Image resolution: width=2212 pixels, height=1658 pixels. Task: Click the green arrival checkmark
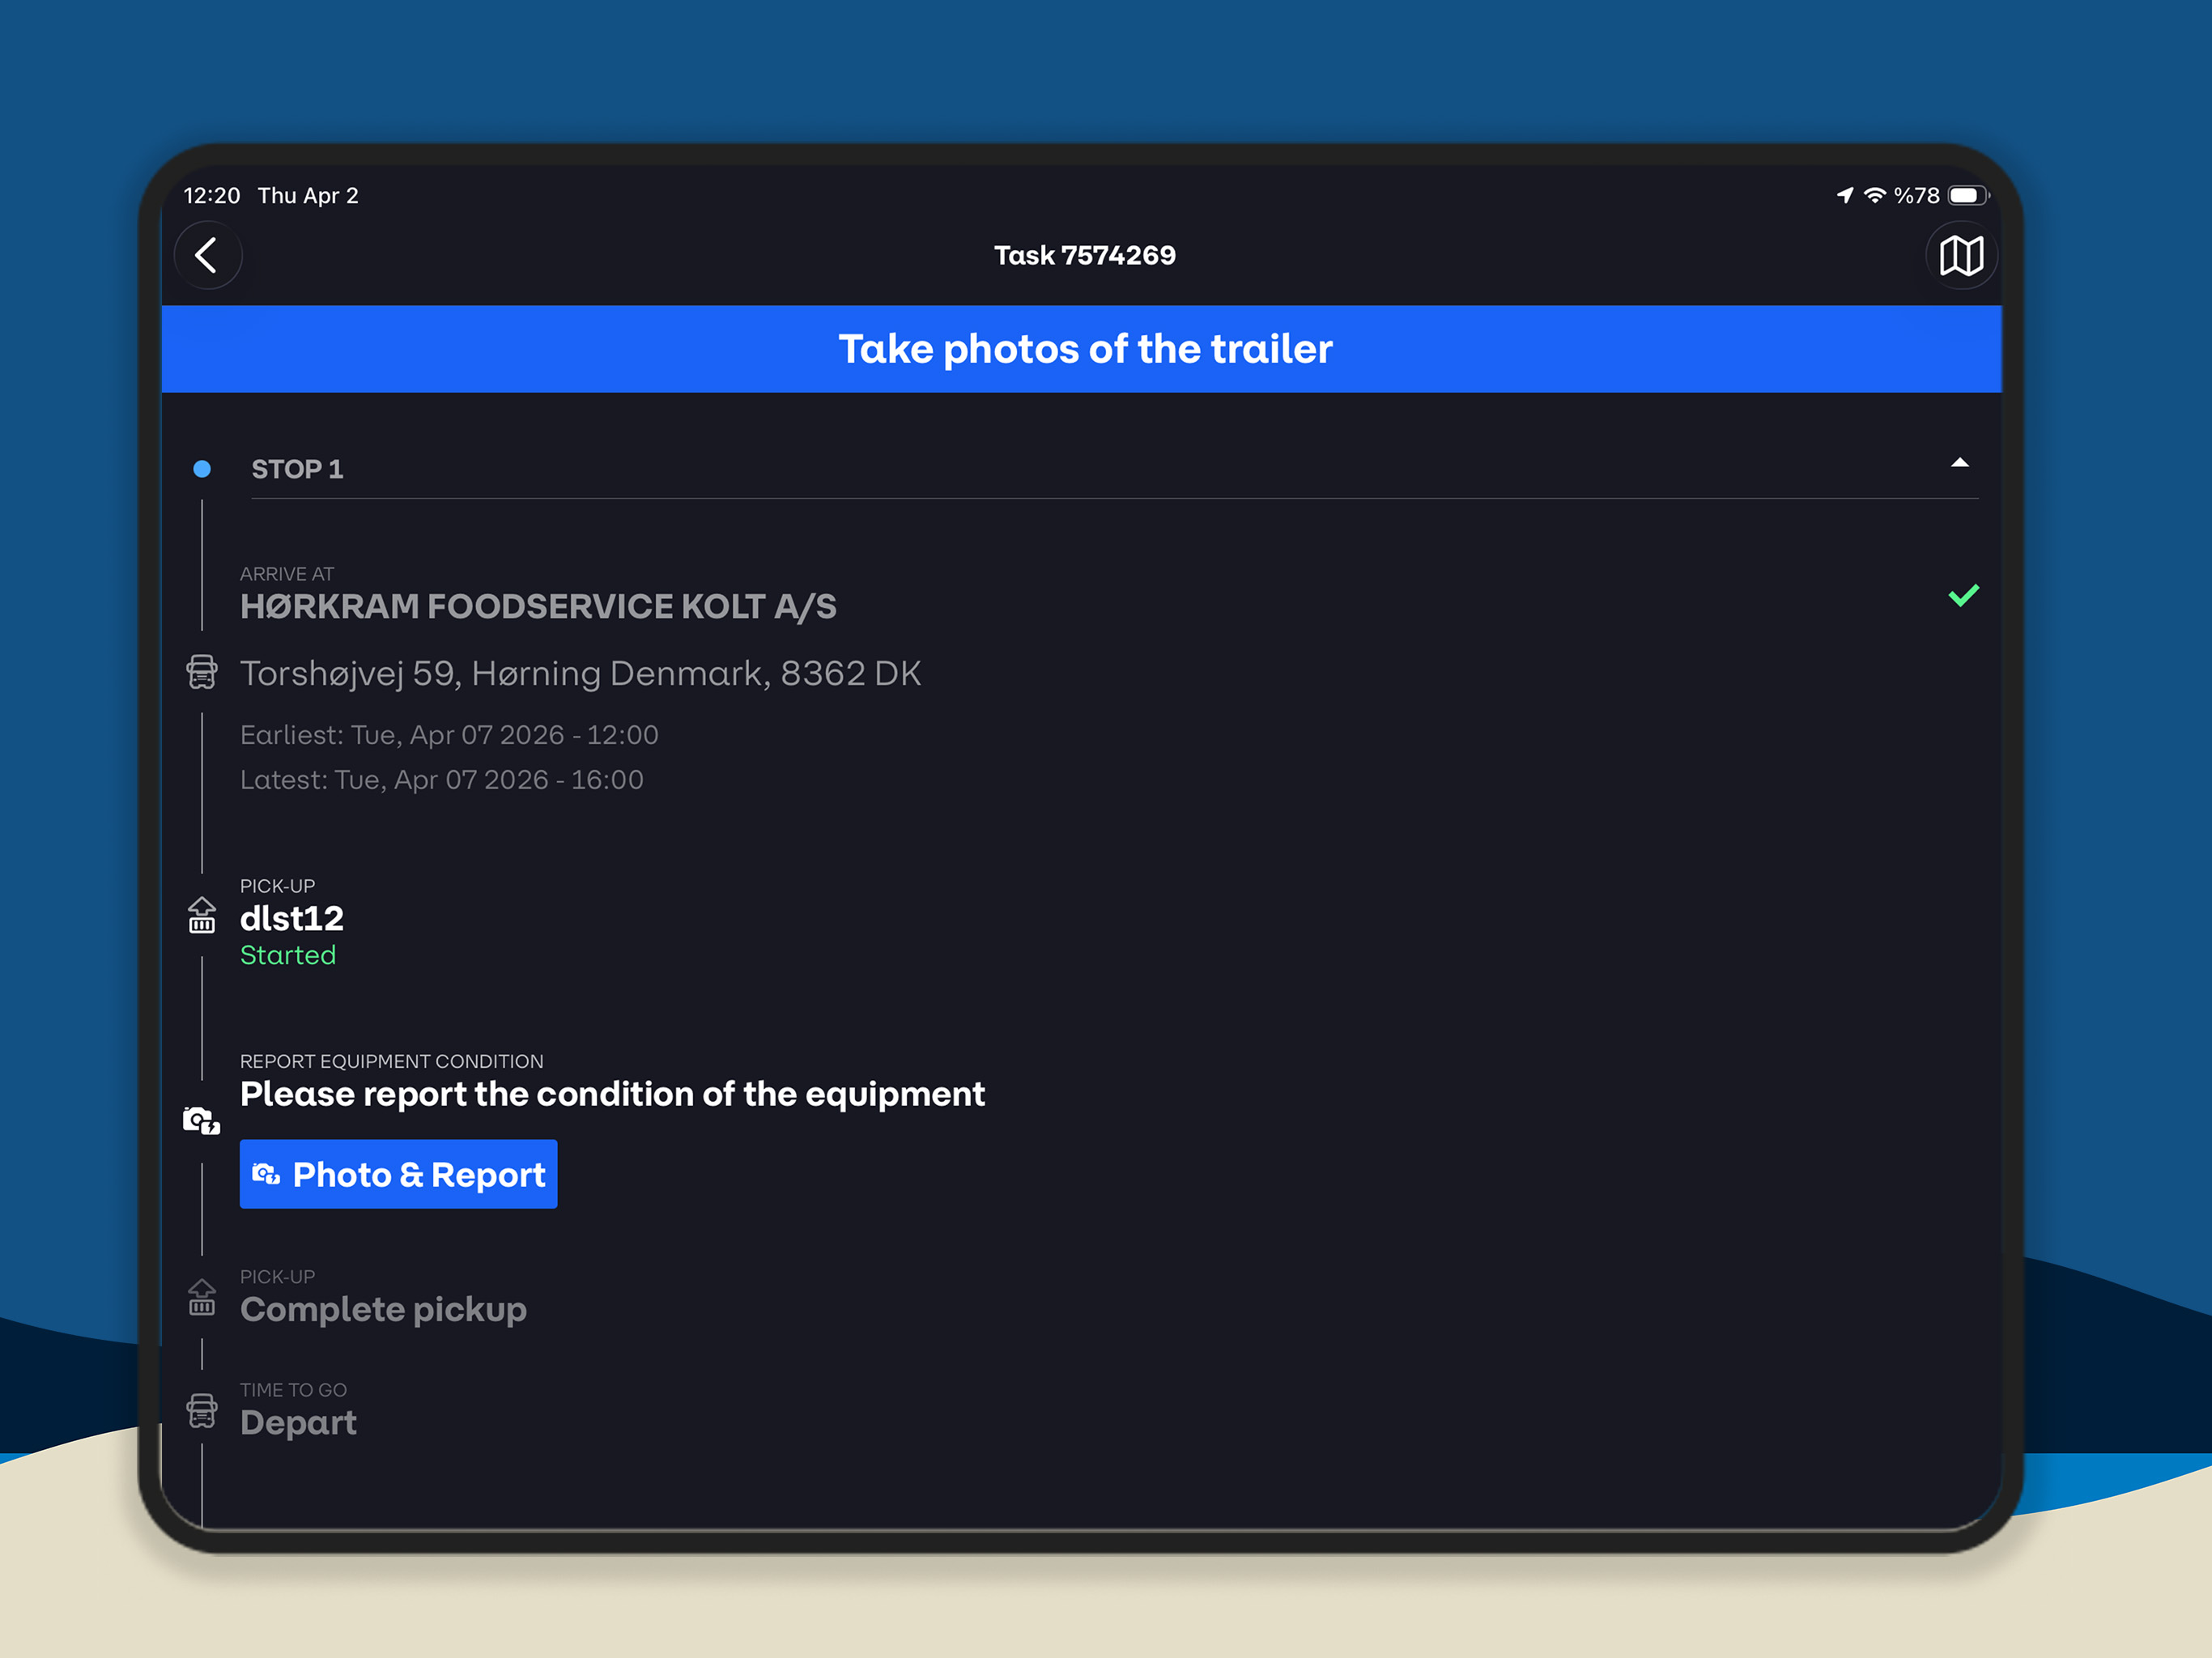coord(1964,596)
